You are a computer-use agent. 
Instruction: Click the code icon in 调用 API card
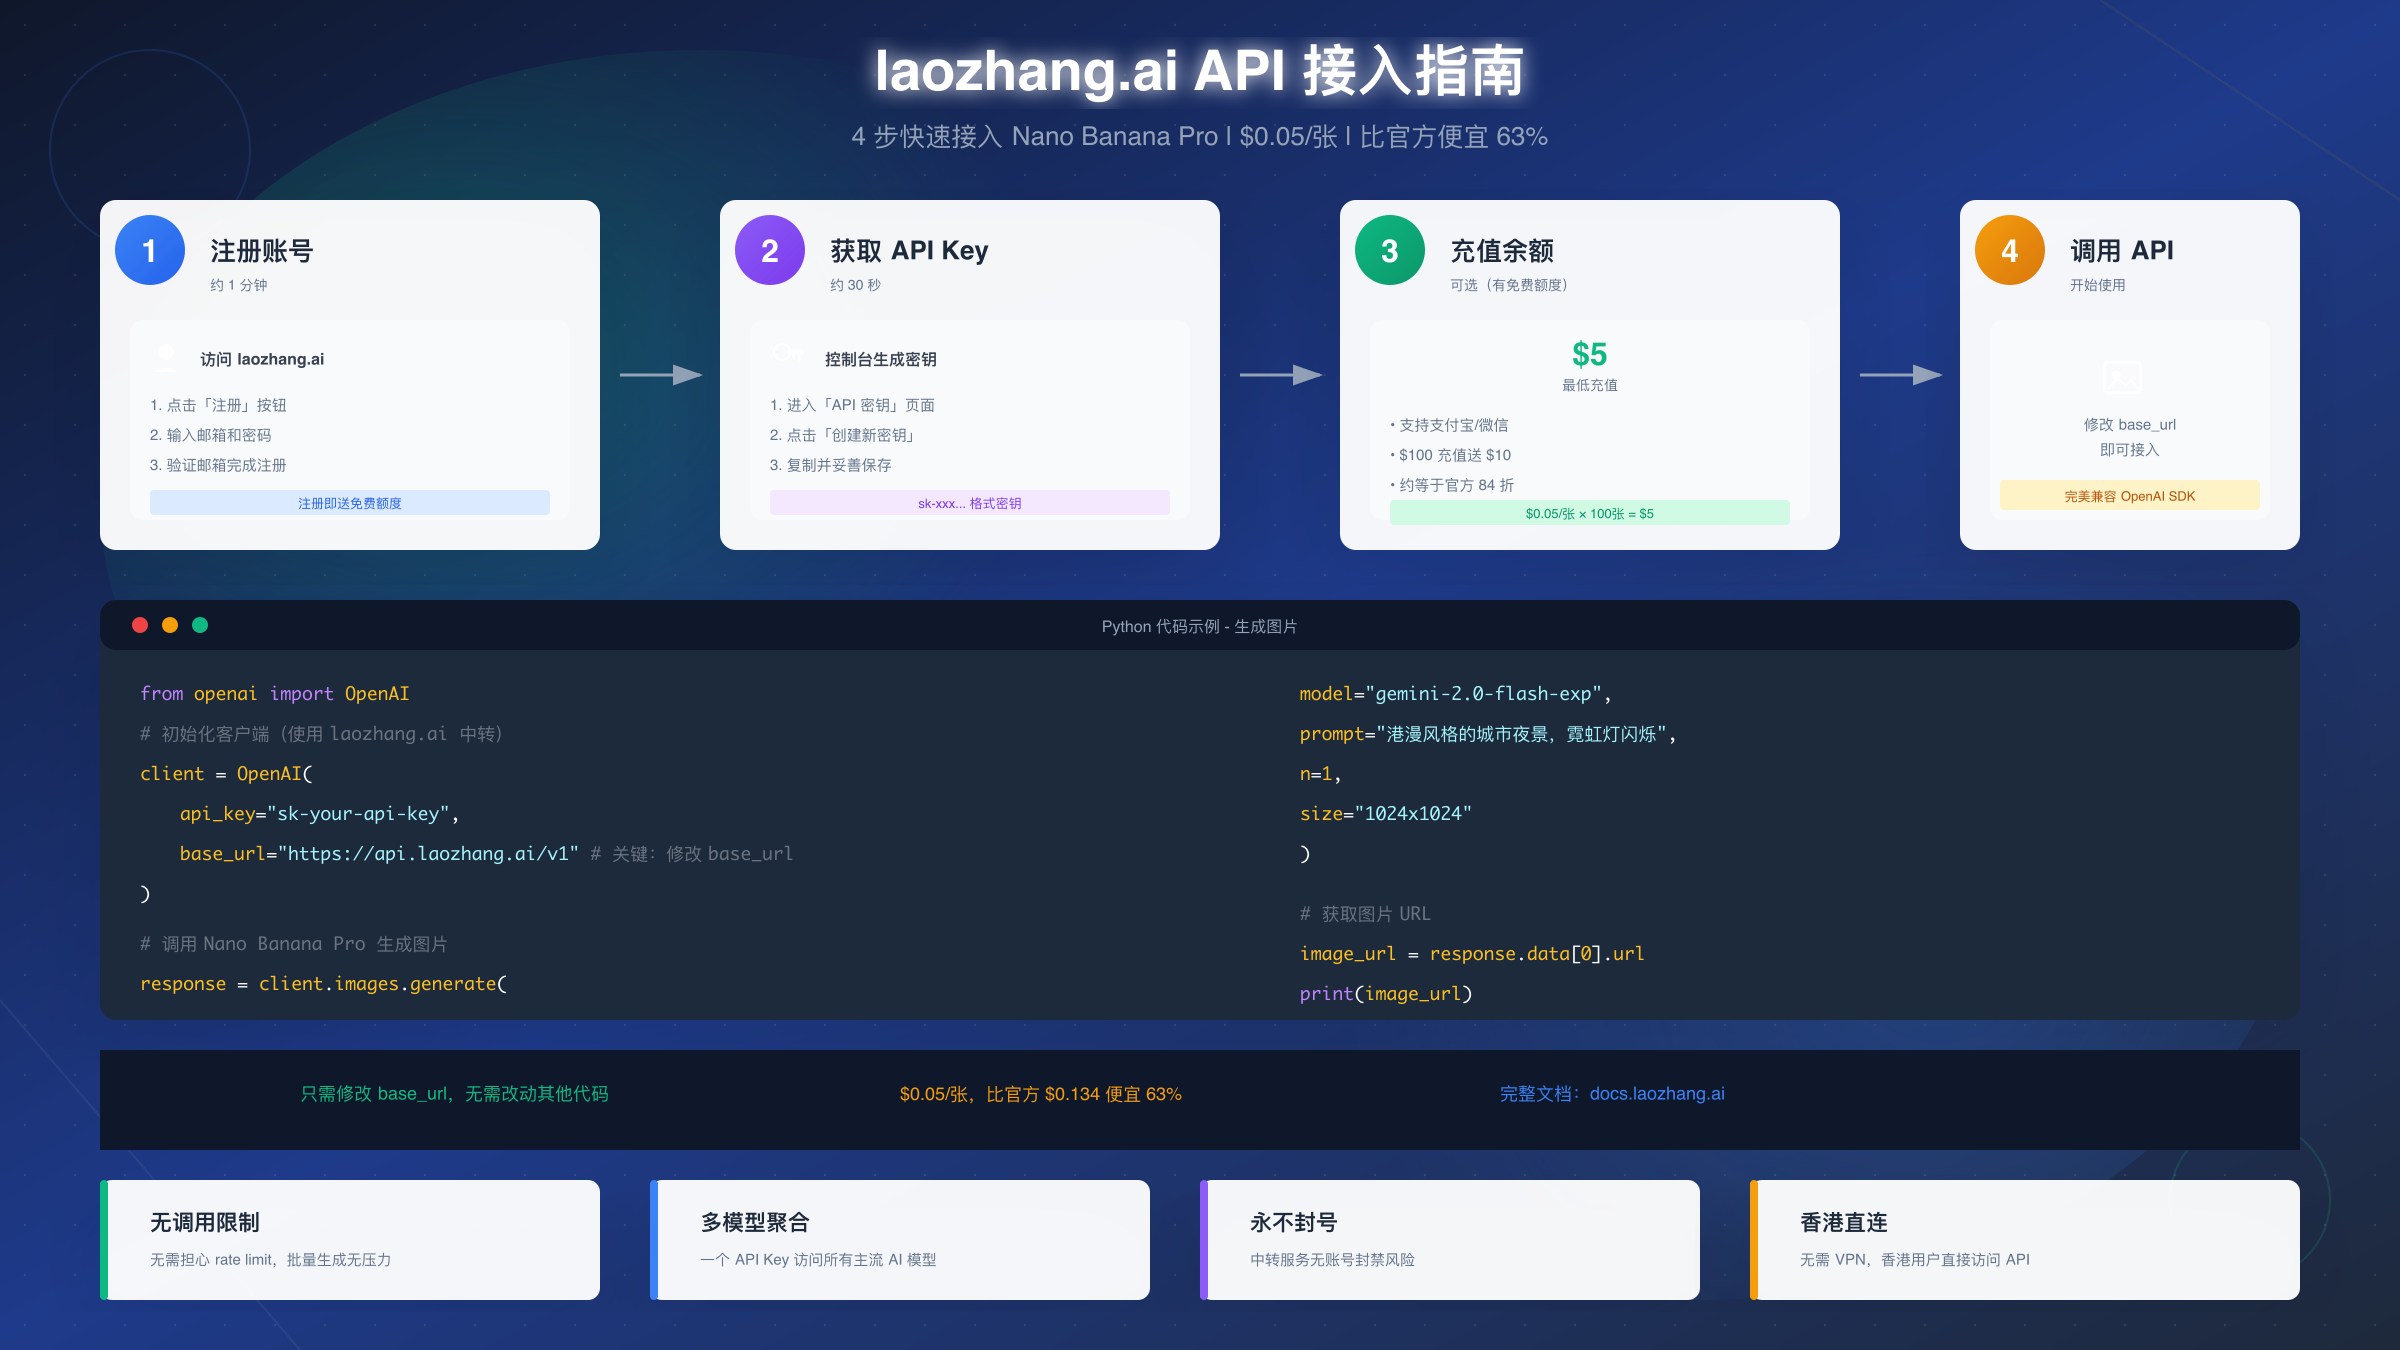2122,376
